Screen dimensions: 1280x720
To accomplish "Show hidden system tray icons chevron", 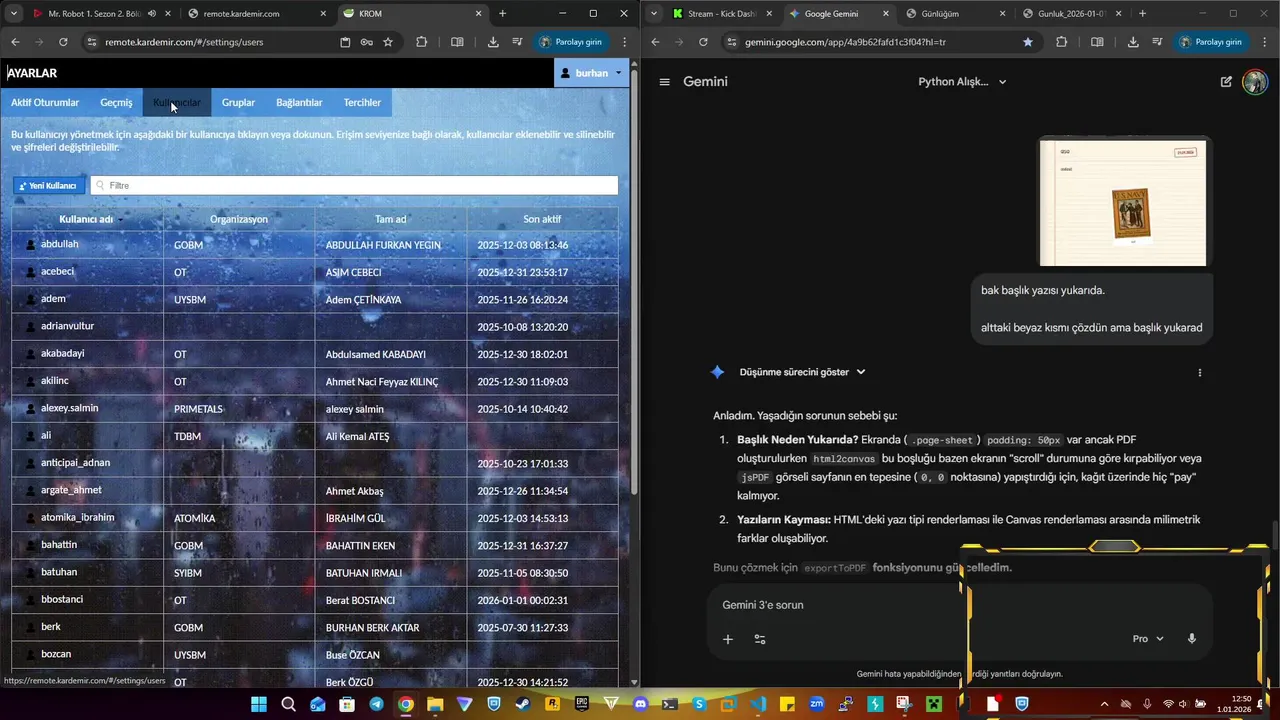I will 1104,704.
